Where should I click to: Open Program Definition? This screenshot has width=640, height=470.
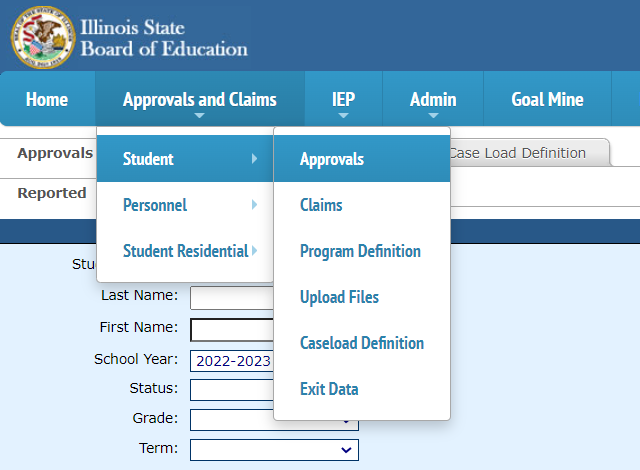(360, 251)
